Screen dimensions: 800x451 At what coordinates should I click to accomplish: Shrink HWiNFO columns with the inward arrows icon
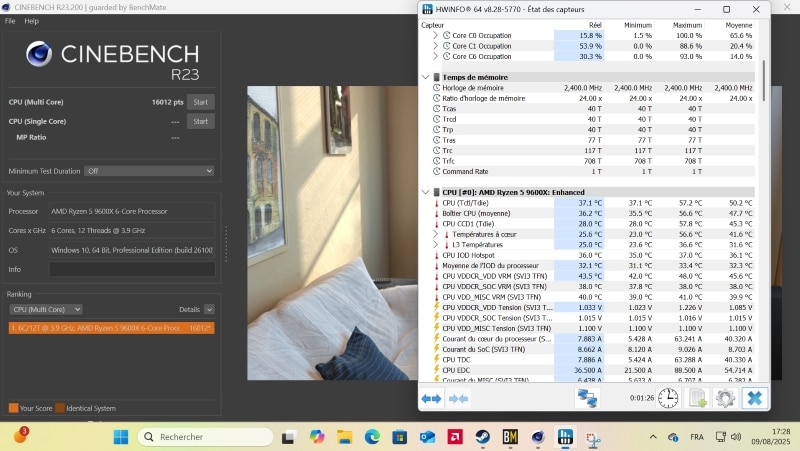458,398
